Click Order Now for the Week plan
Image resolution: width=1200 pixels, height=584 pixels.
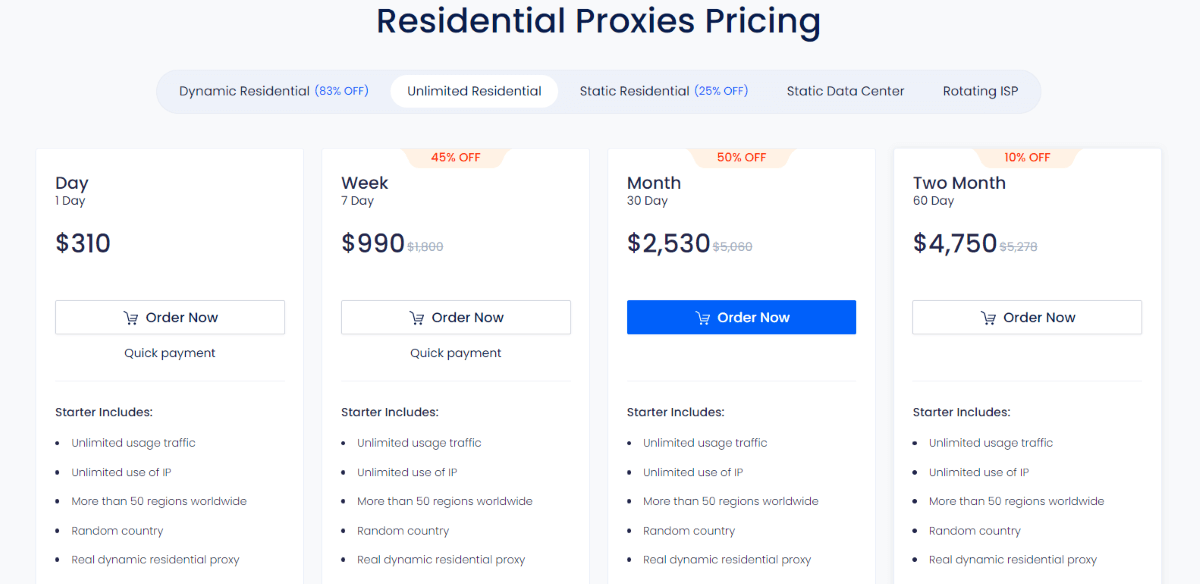455,317
